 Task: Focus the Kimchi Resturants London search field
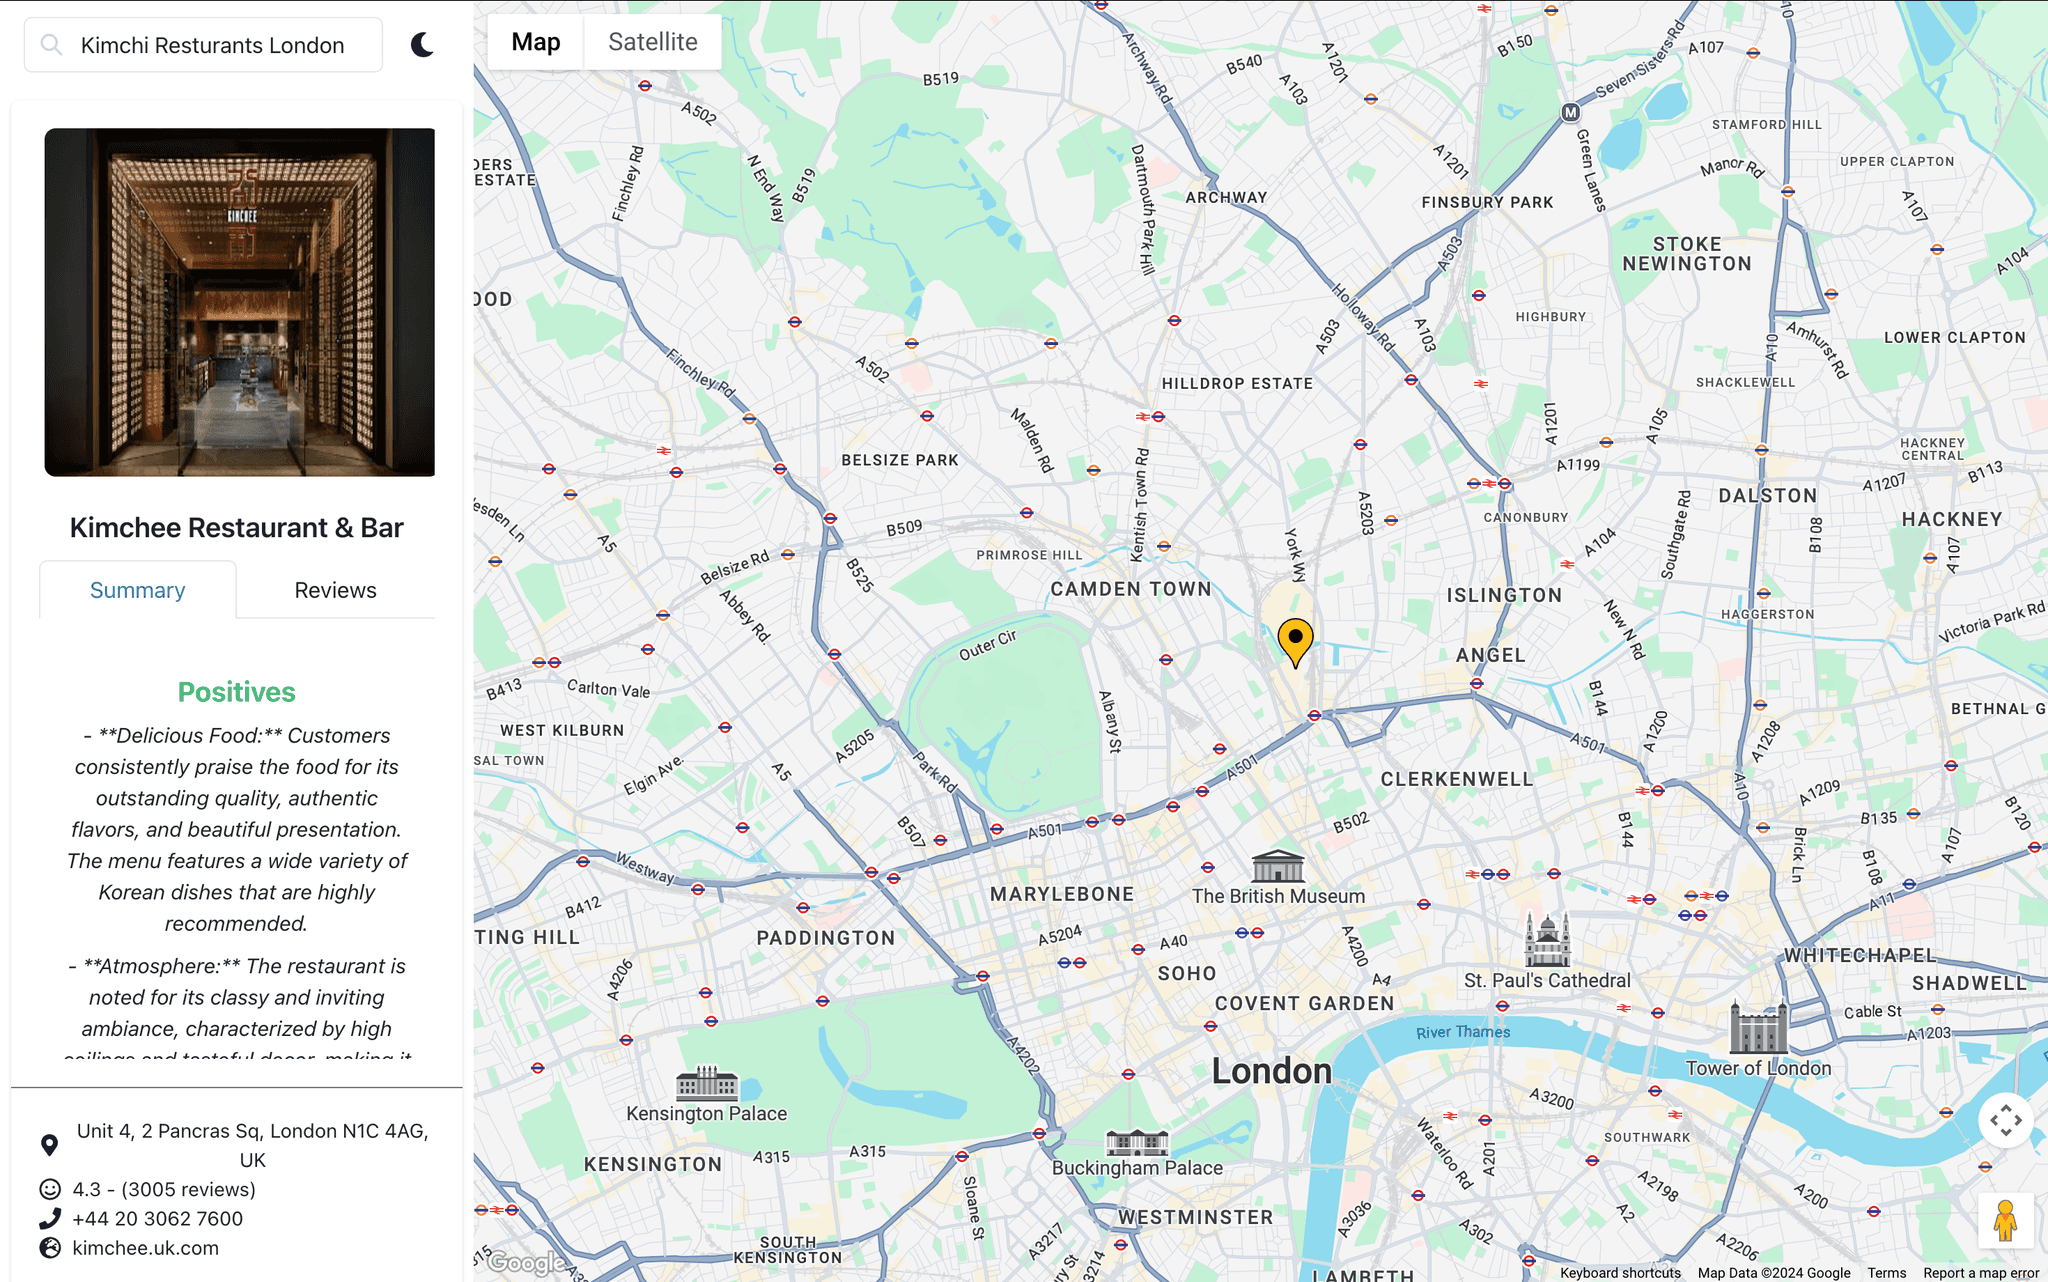coord(203,45)
